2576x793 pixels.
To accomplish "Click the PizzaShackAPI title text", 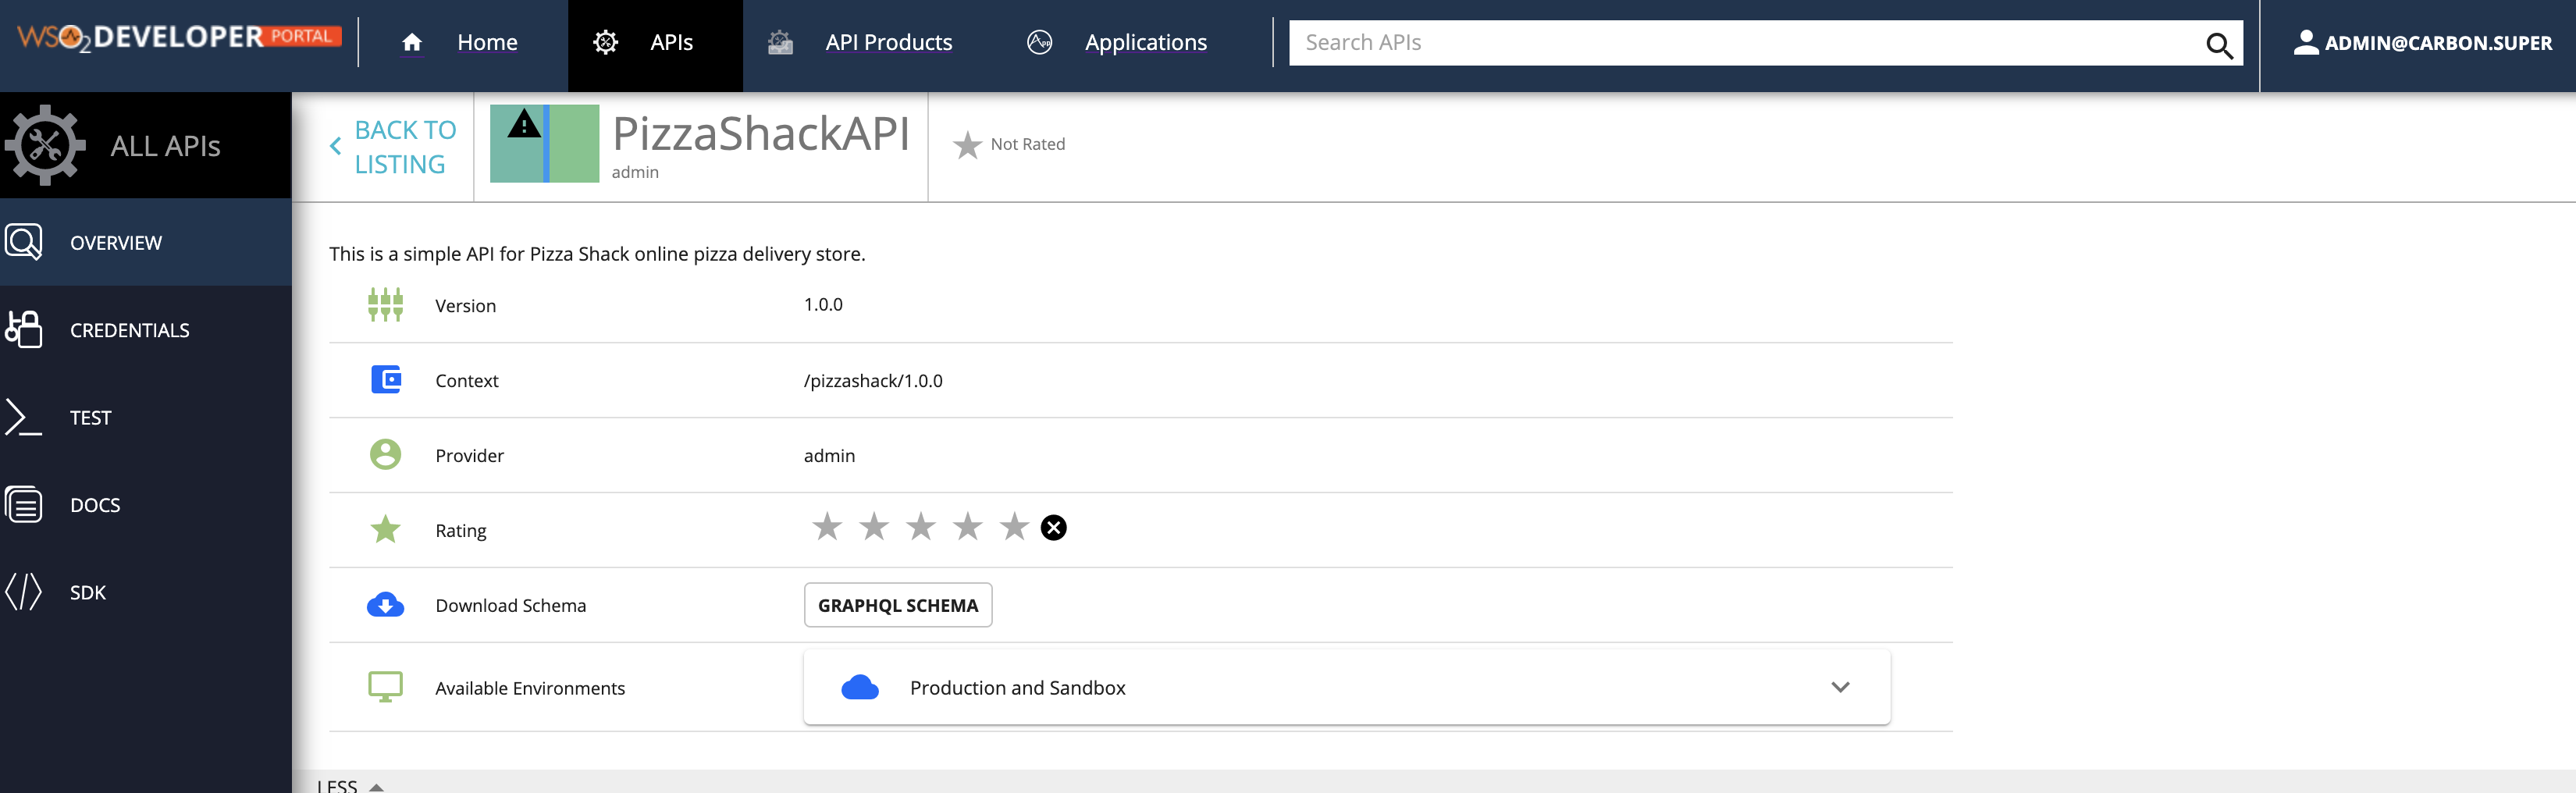I will [x=760, y=134].
